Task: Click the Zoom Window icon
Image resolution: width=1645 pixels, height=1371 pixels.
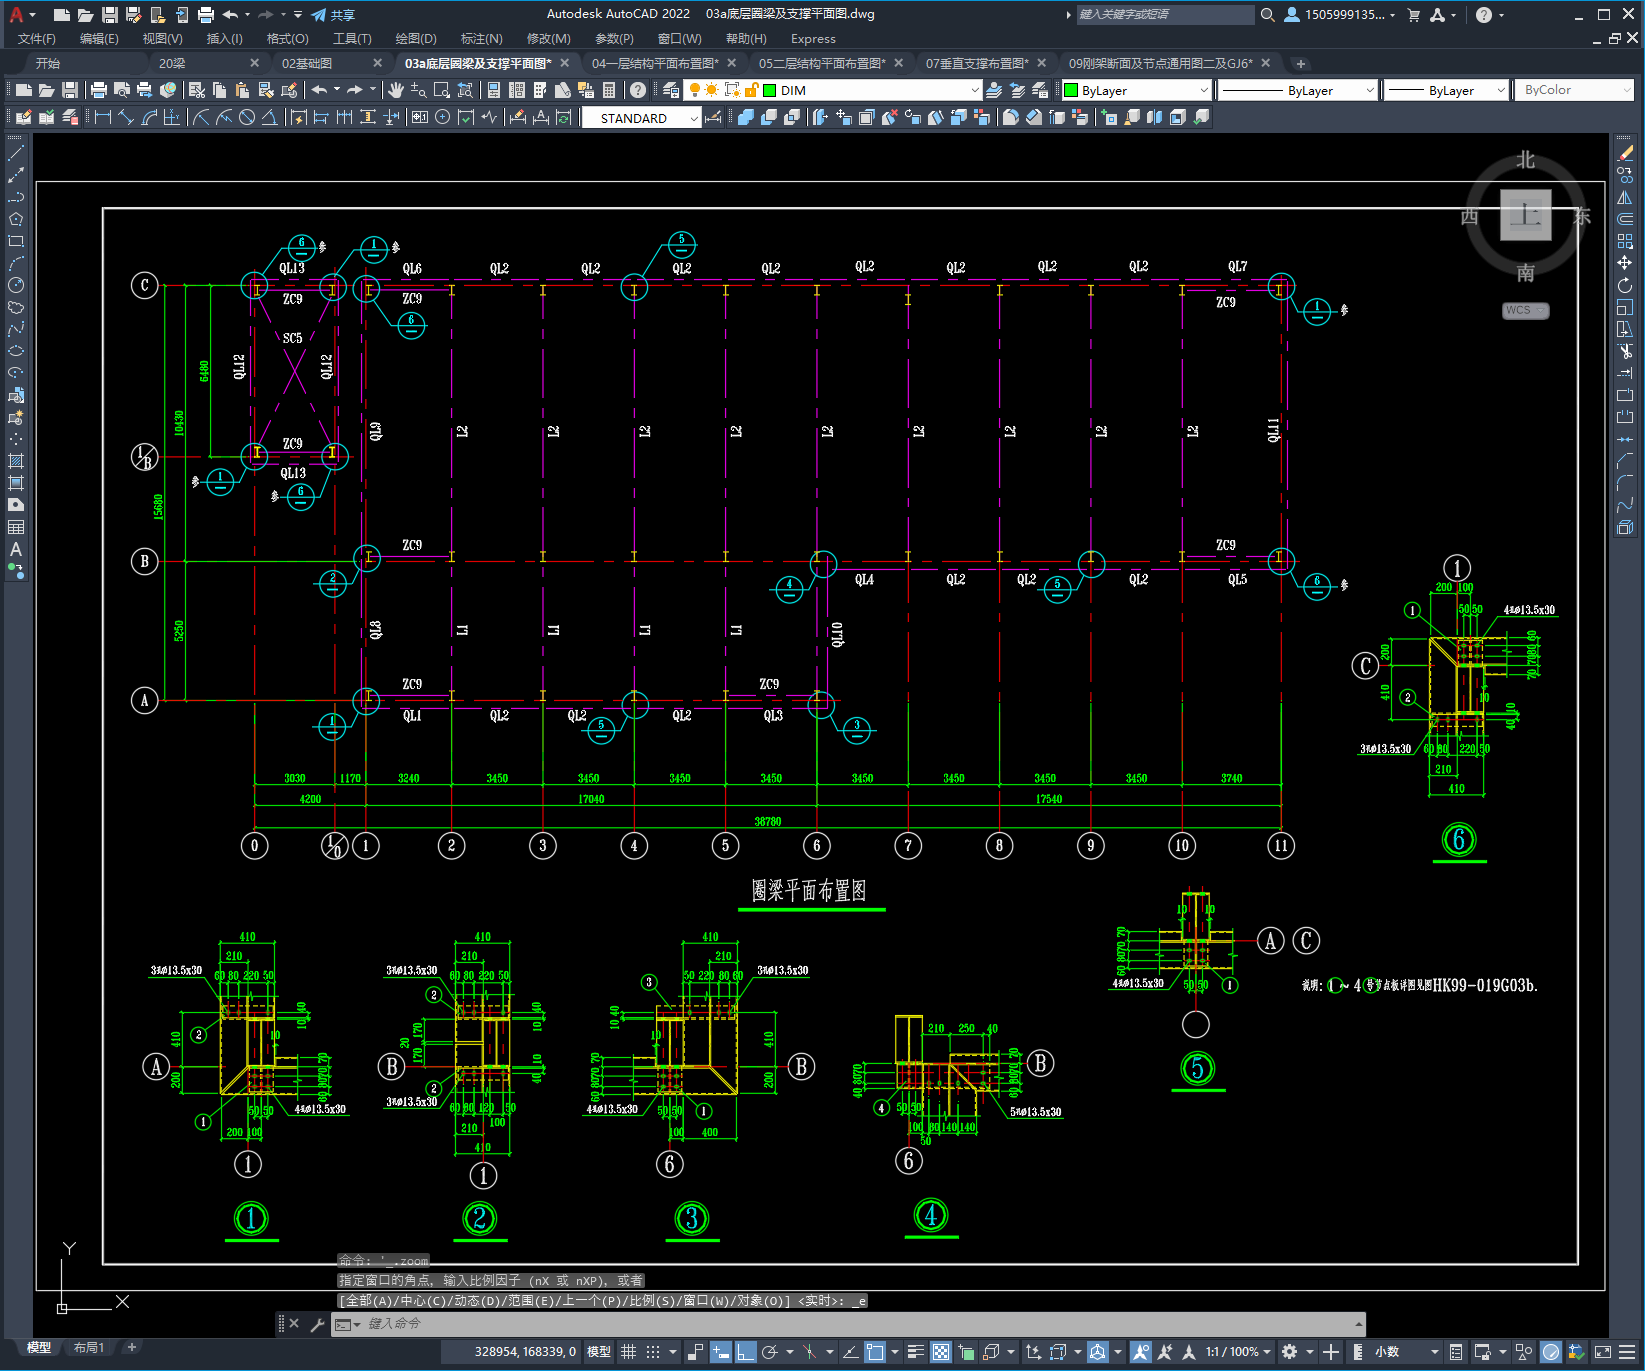Action: 442,90
